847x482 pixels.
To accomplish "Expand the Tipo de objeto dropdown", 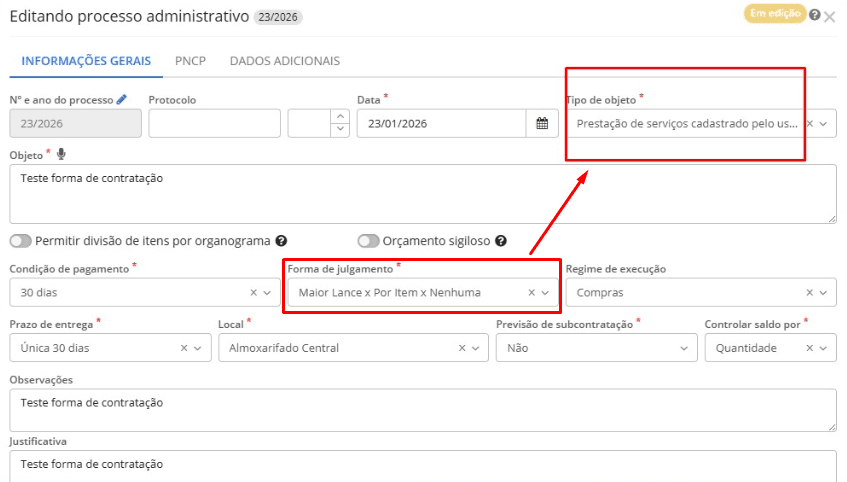I will (x=824, y=123).
